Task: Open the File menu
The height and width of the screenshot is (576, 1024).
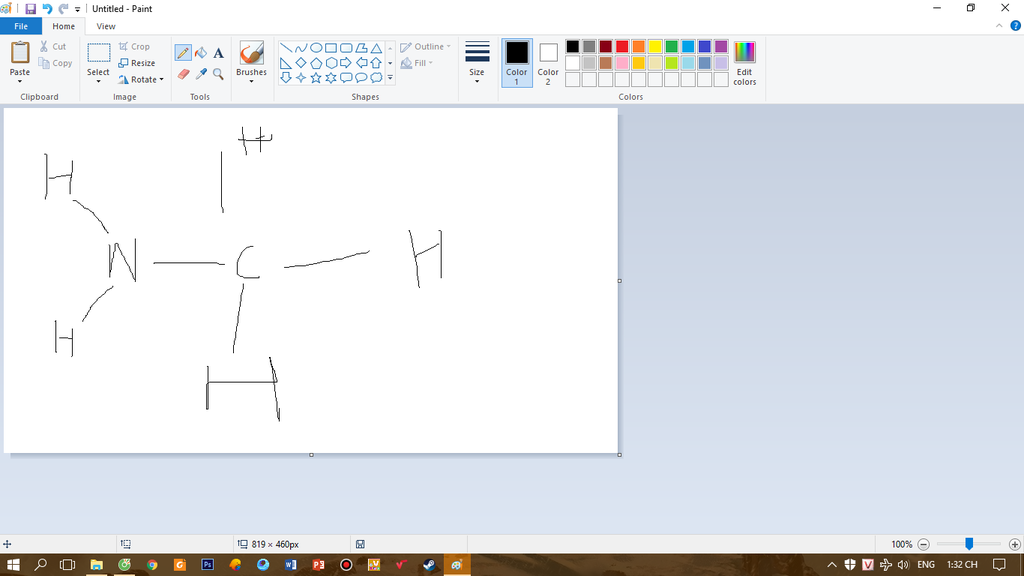Action: point(21,26)
